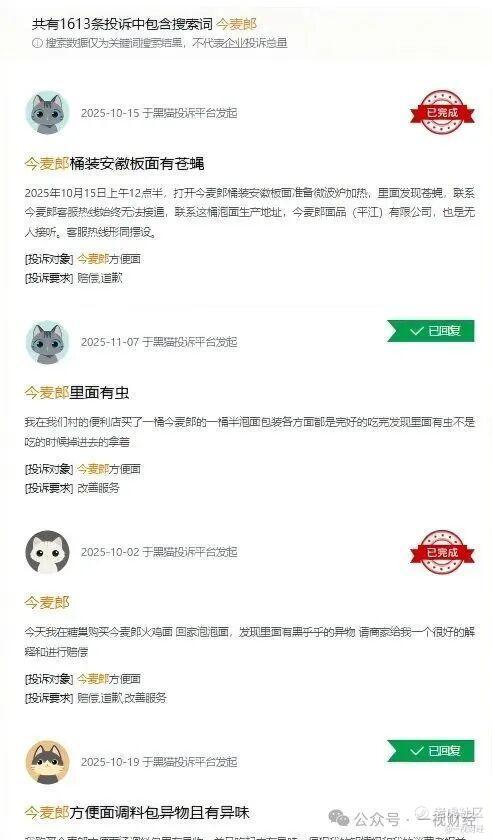Click the green 已回复 badge dated 2025-10-19
492x840 pixels.
tap(431, 751)
